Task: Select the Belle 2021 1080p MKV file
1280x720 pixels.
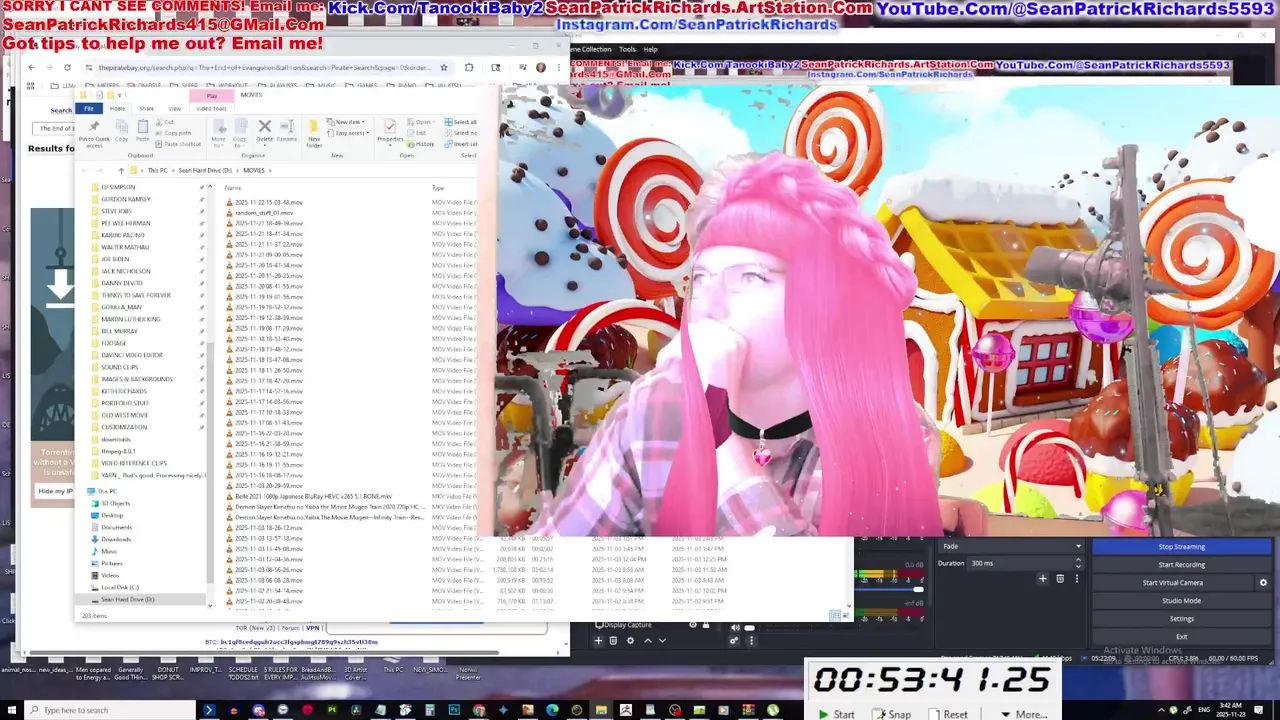Action: point(312,496)
